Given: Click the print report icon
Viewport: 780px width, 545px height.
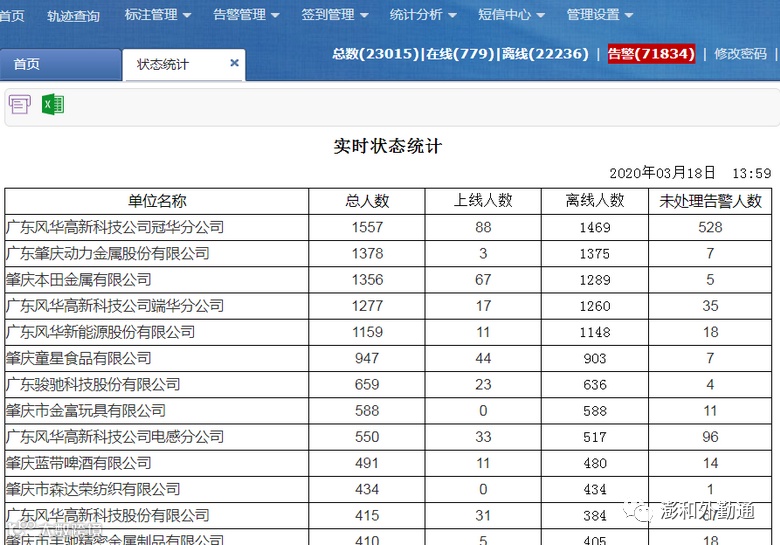Looking at the screenshot, I should 19,104.
